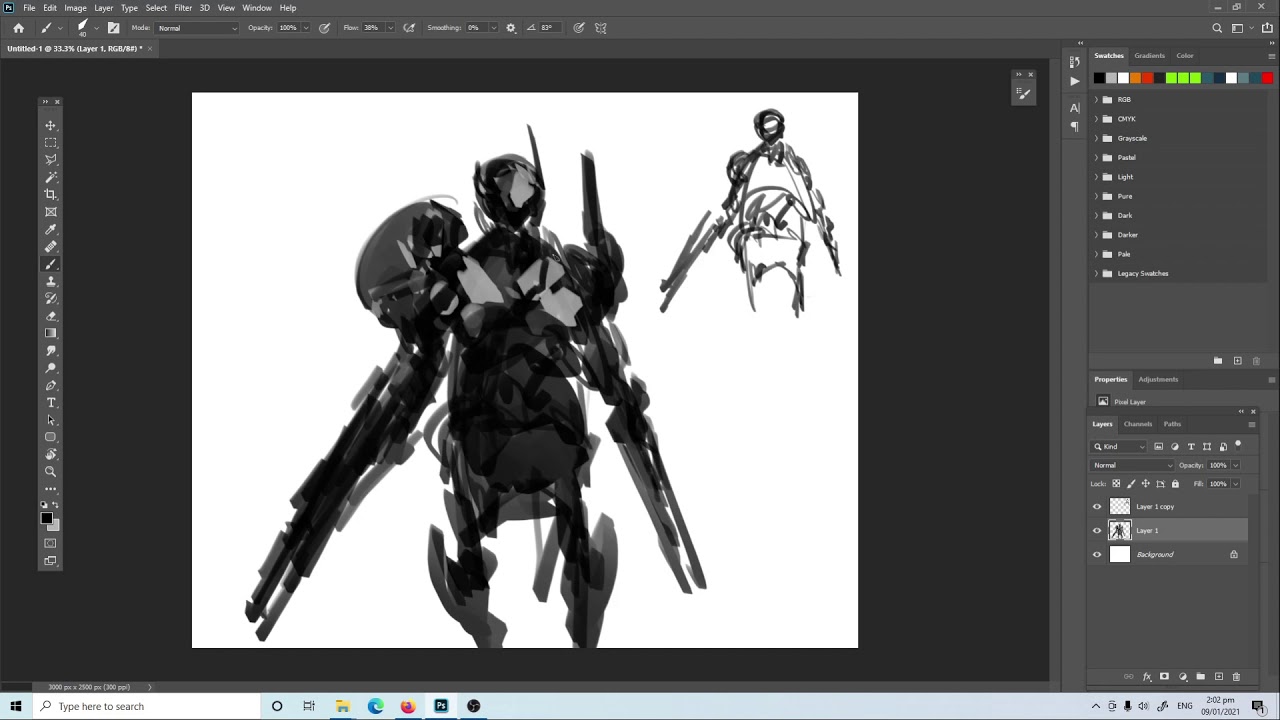
Task: Expand the Legacy Swatches group
Action: (1096, 274)
